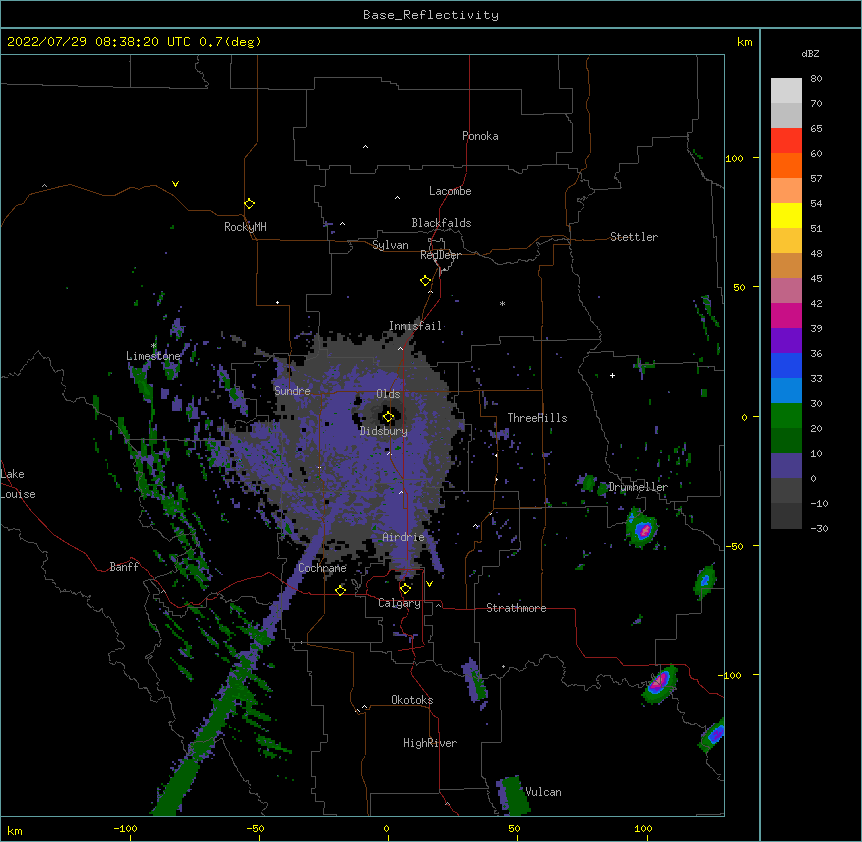Click the HighRiver label

[430, 743]
